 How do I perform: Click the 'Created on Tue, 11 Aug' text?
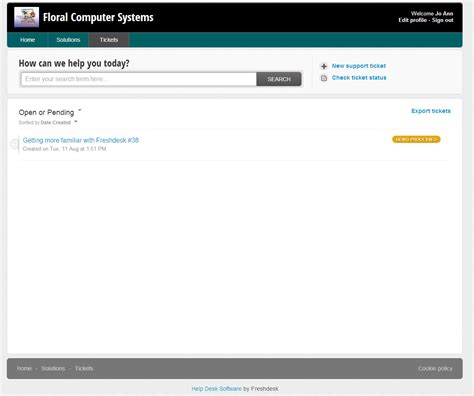pyautogui.click(x=64, y=149)
